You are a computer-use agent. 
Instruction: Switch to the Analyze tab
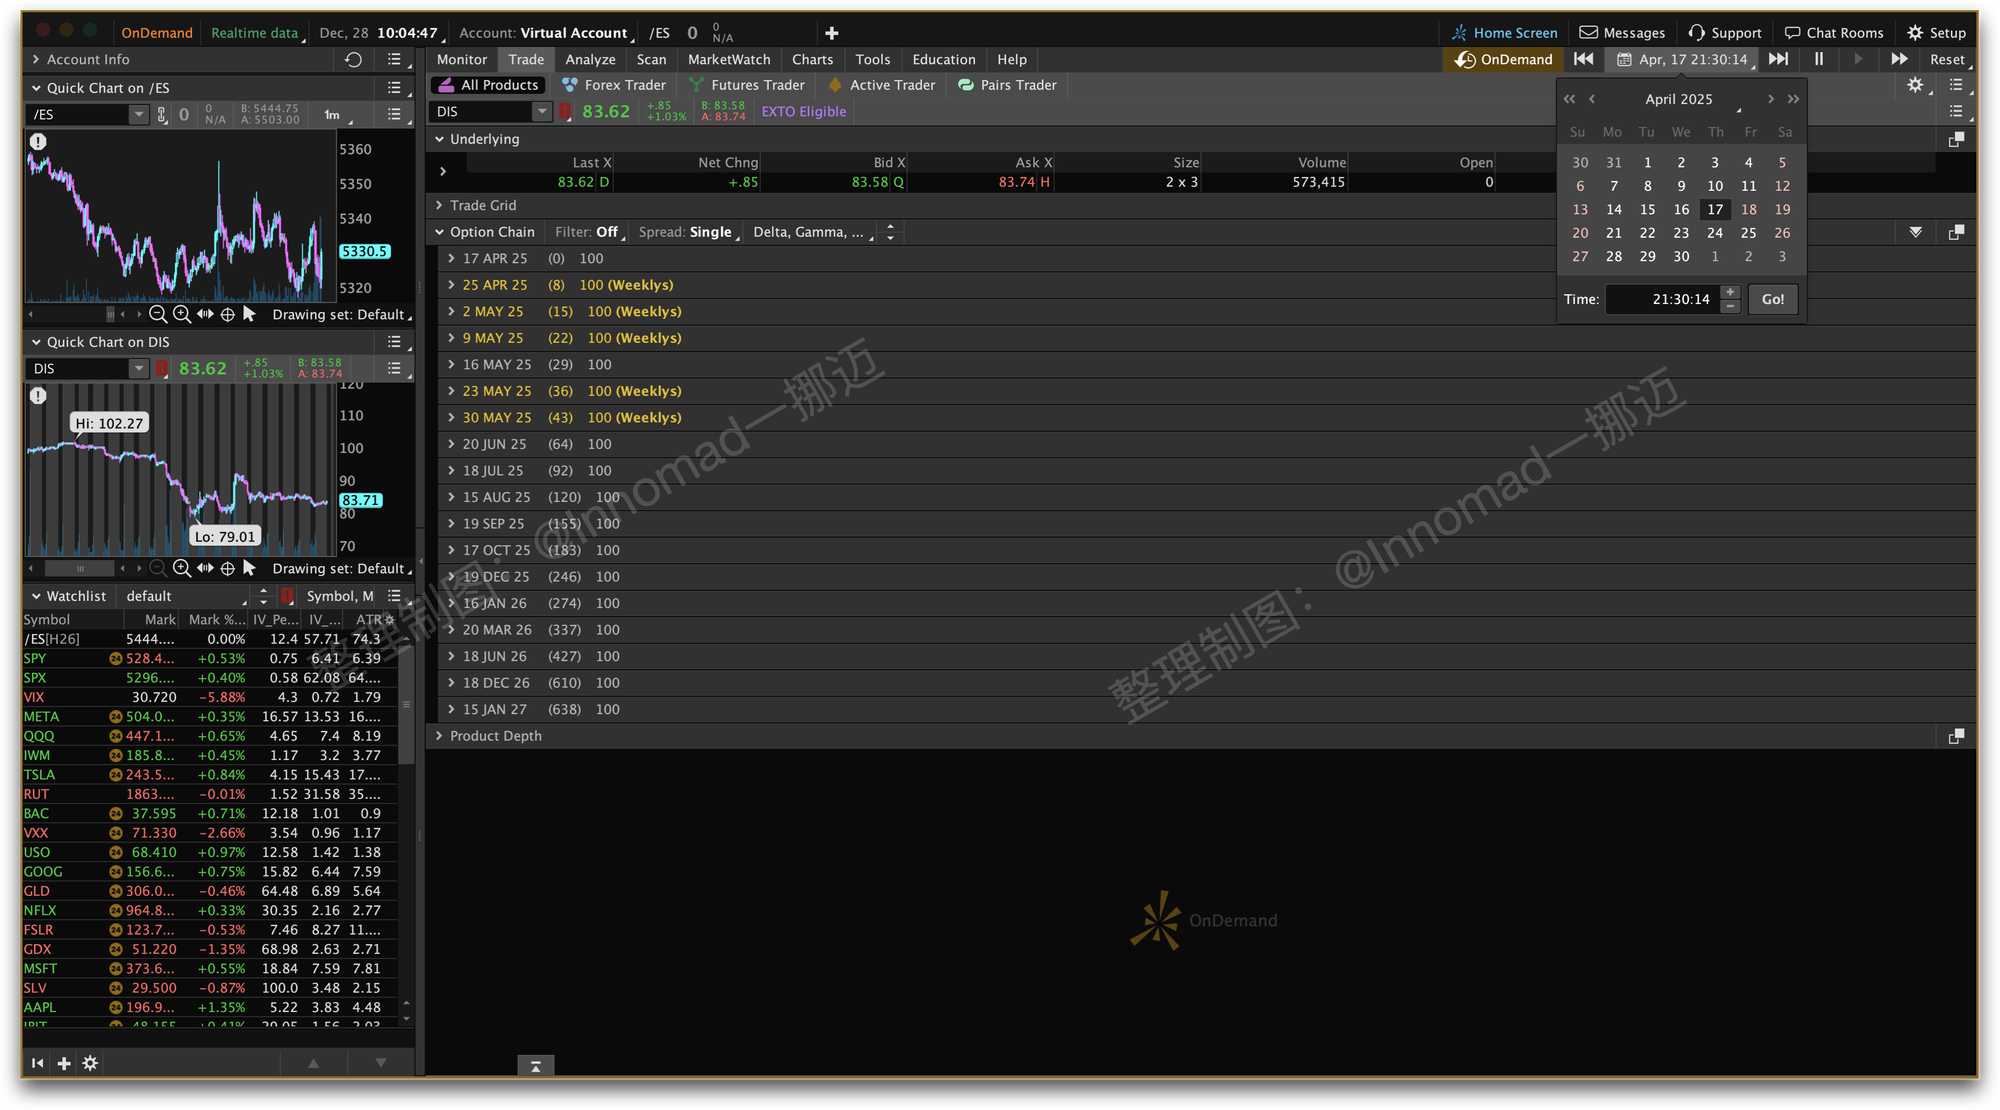(x=590, y=60)
